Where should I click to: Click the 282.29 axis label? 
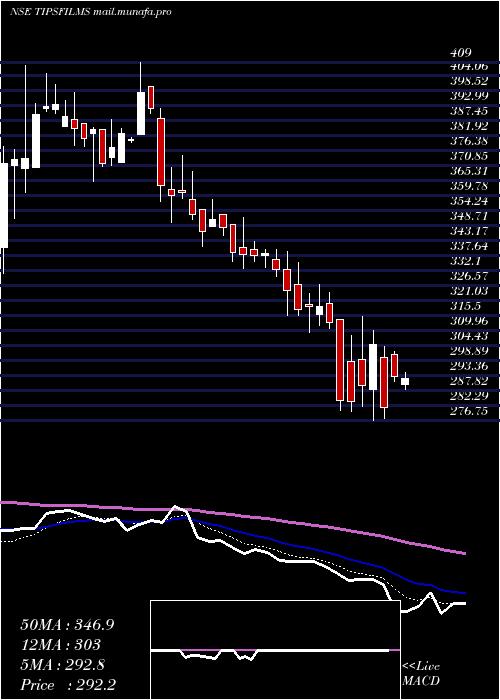[x=469, y=396]
